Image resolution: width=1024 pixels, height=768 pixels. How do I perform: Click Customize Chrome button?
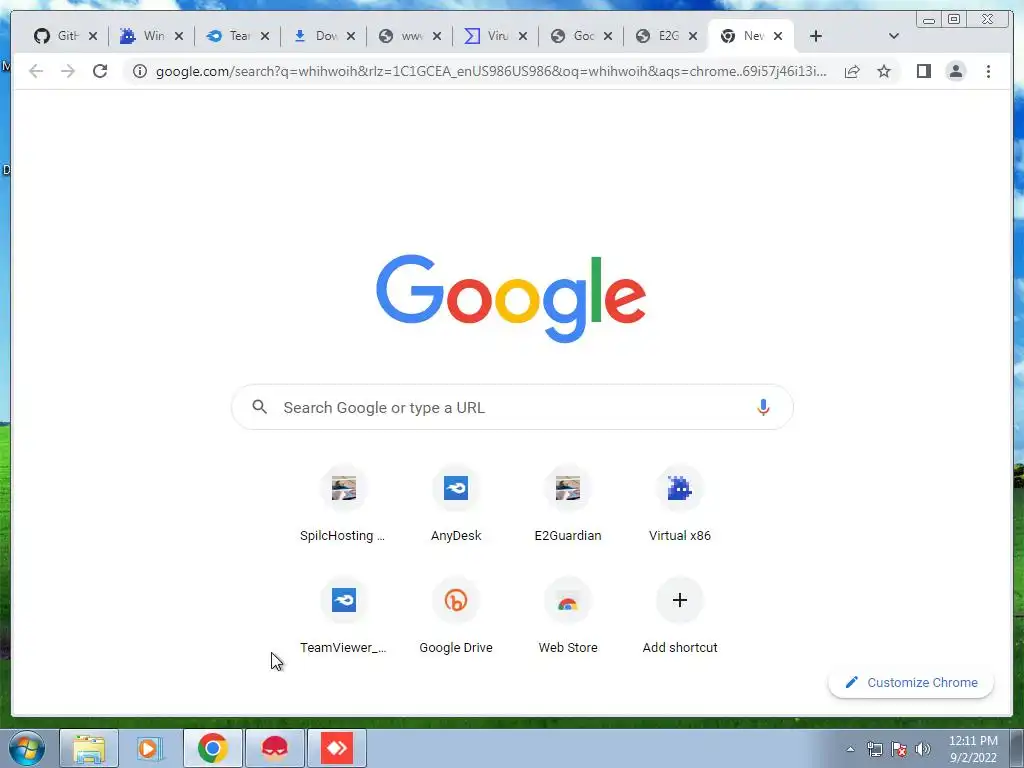click(911, 682)
